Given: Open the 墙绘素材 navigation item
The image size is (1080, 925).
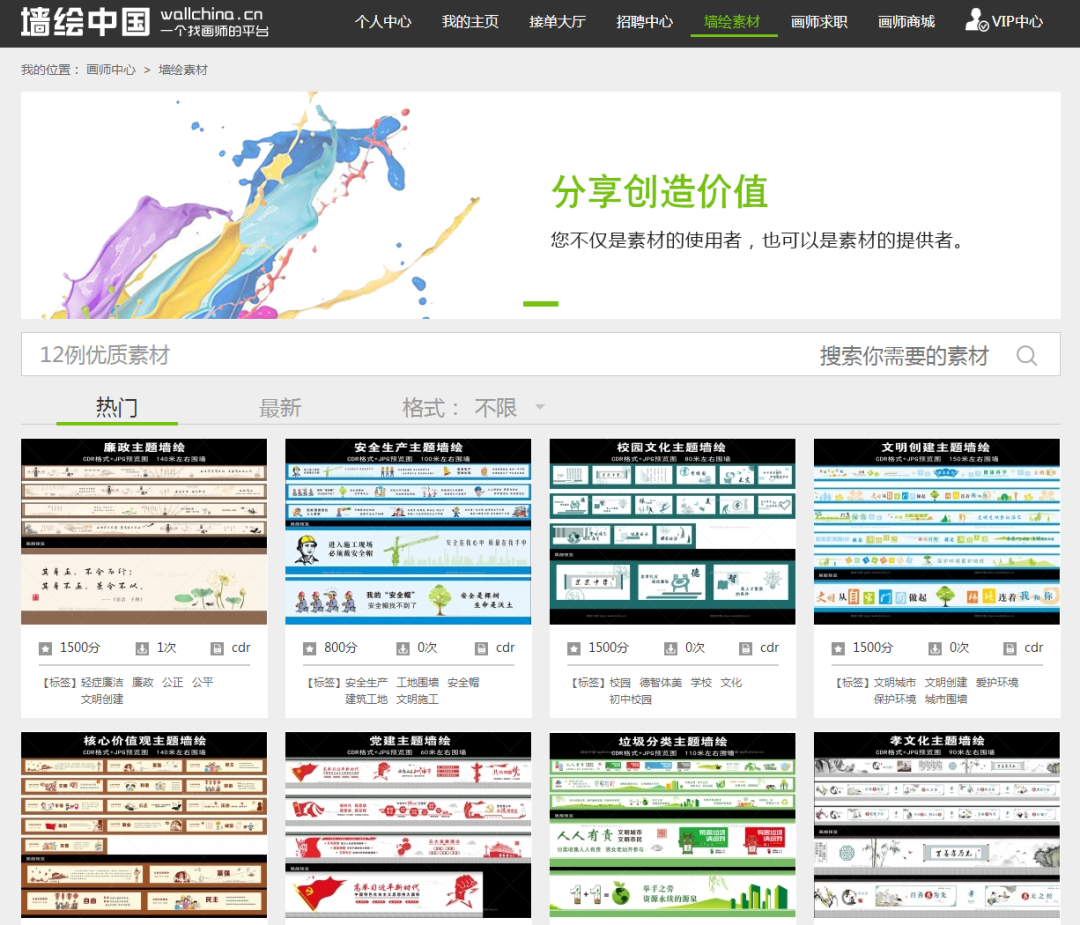Looking at the screenshot, I should (733, 21).
